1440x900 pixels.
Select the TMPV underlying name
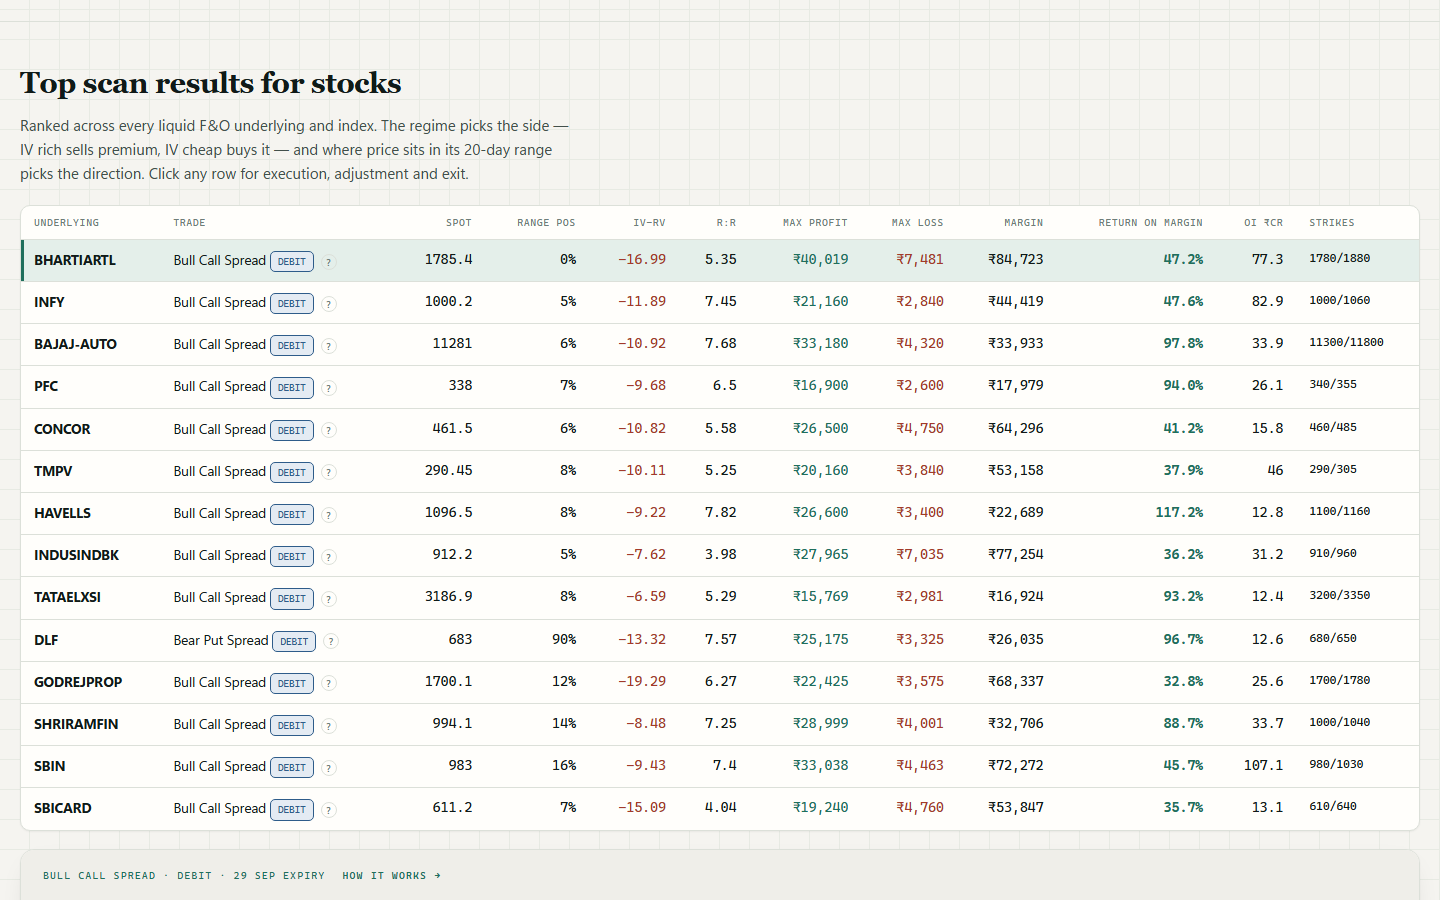tap(53, 471)
